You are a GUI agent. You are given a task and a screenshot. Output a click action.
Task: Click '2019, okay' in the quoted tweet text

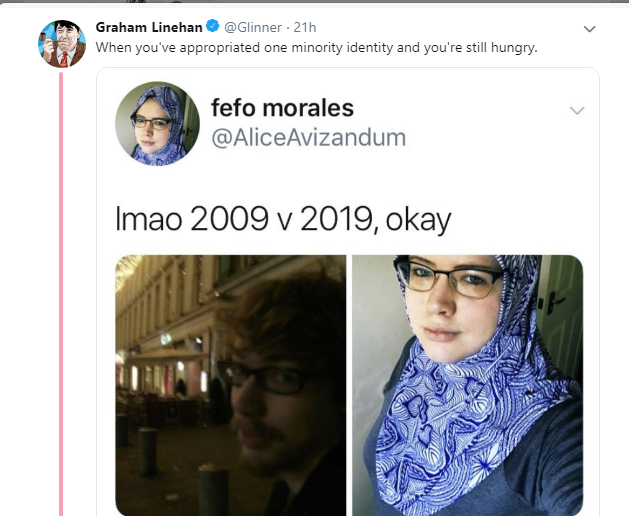pos(376,219)
